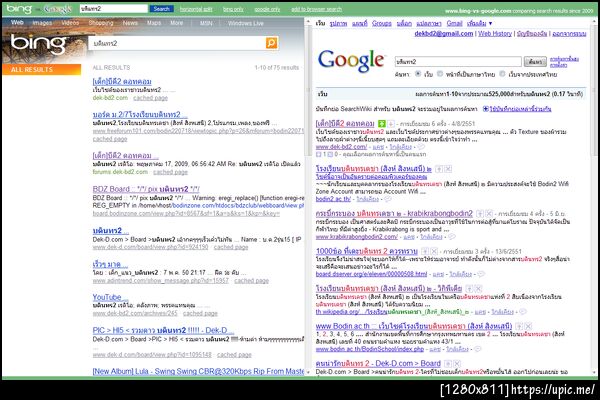Select the last Google radio button for Thailand sites
The height and width of the screenshot is (400, 600).
coord(502,74)
